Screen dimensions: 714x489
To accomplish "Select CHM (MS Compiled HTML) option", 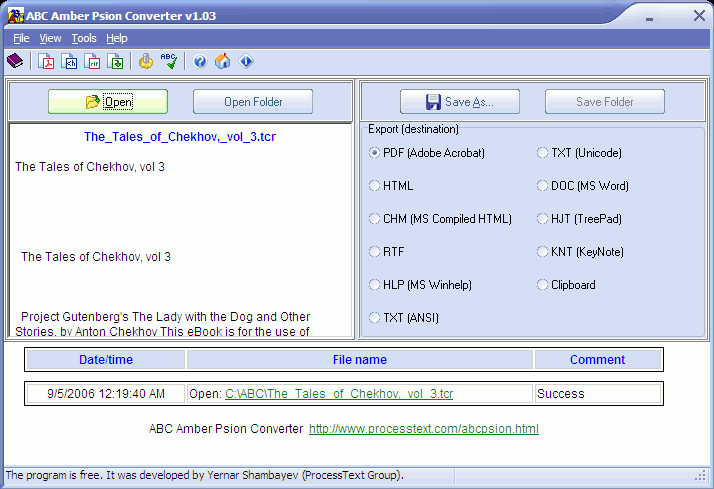I will pyautogui.click(x=440, y=219).
